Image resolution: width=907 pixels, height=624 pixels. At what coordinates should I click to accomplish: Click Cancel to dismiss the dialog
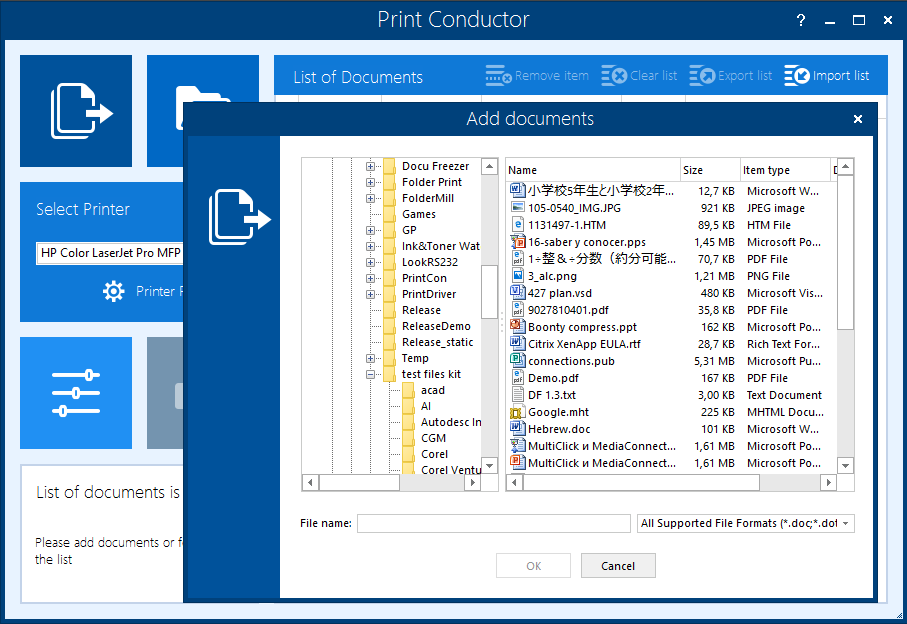[x=618, y=565]
